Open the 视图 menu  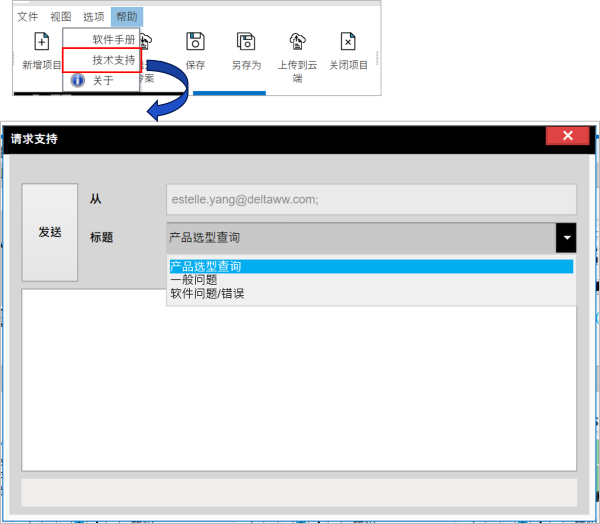(61, 17)
